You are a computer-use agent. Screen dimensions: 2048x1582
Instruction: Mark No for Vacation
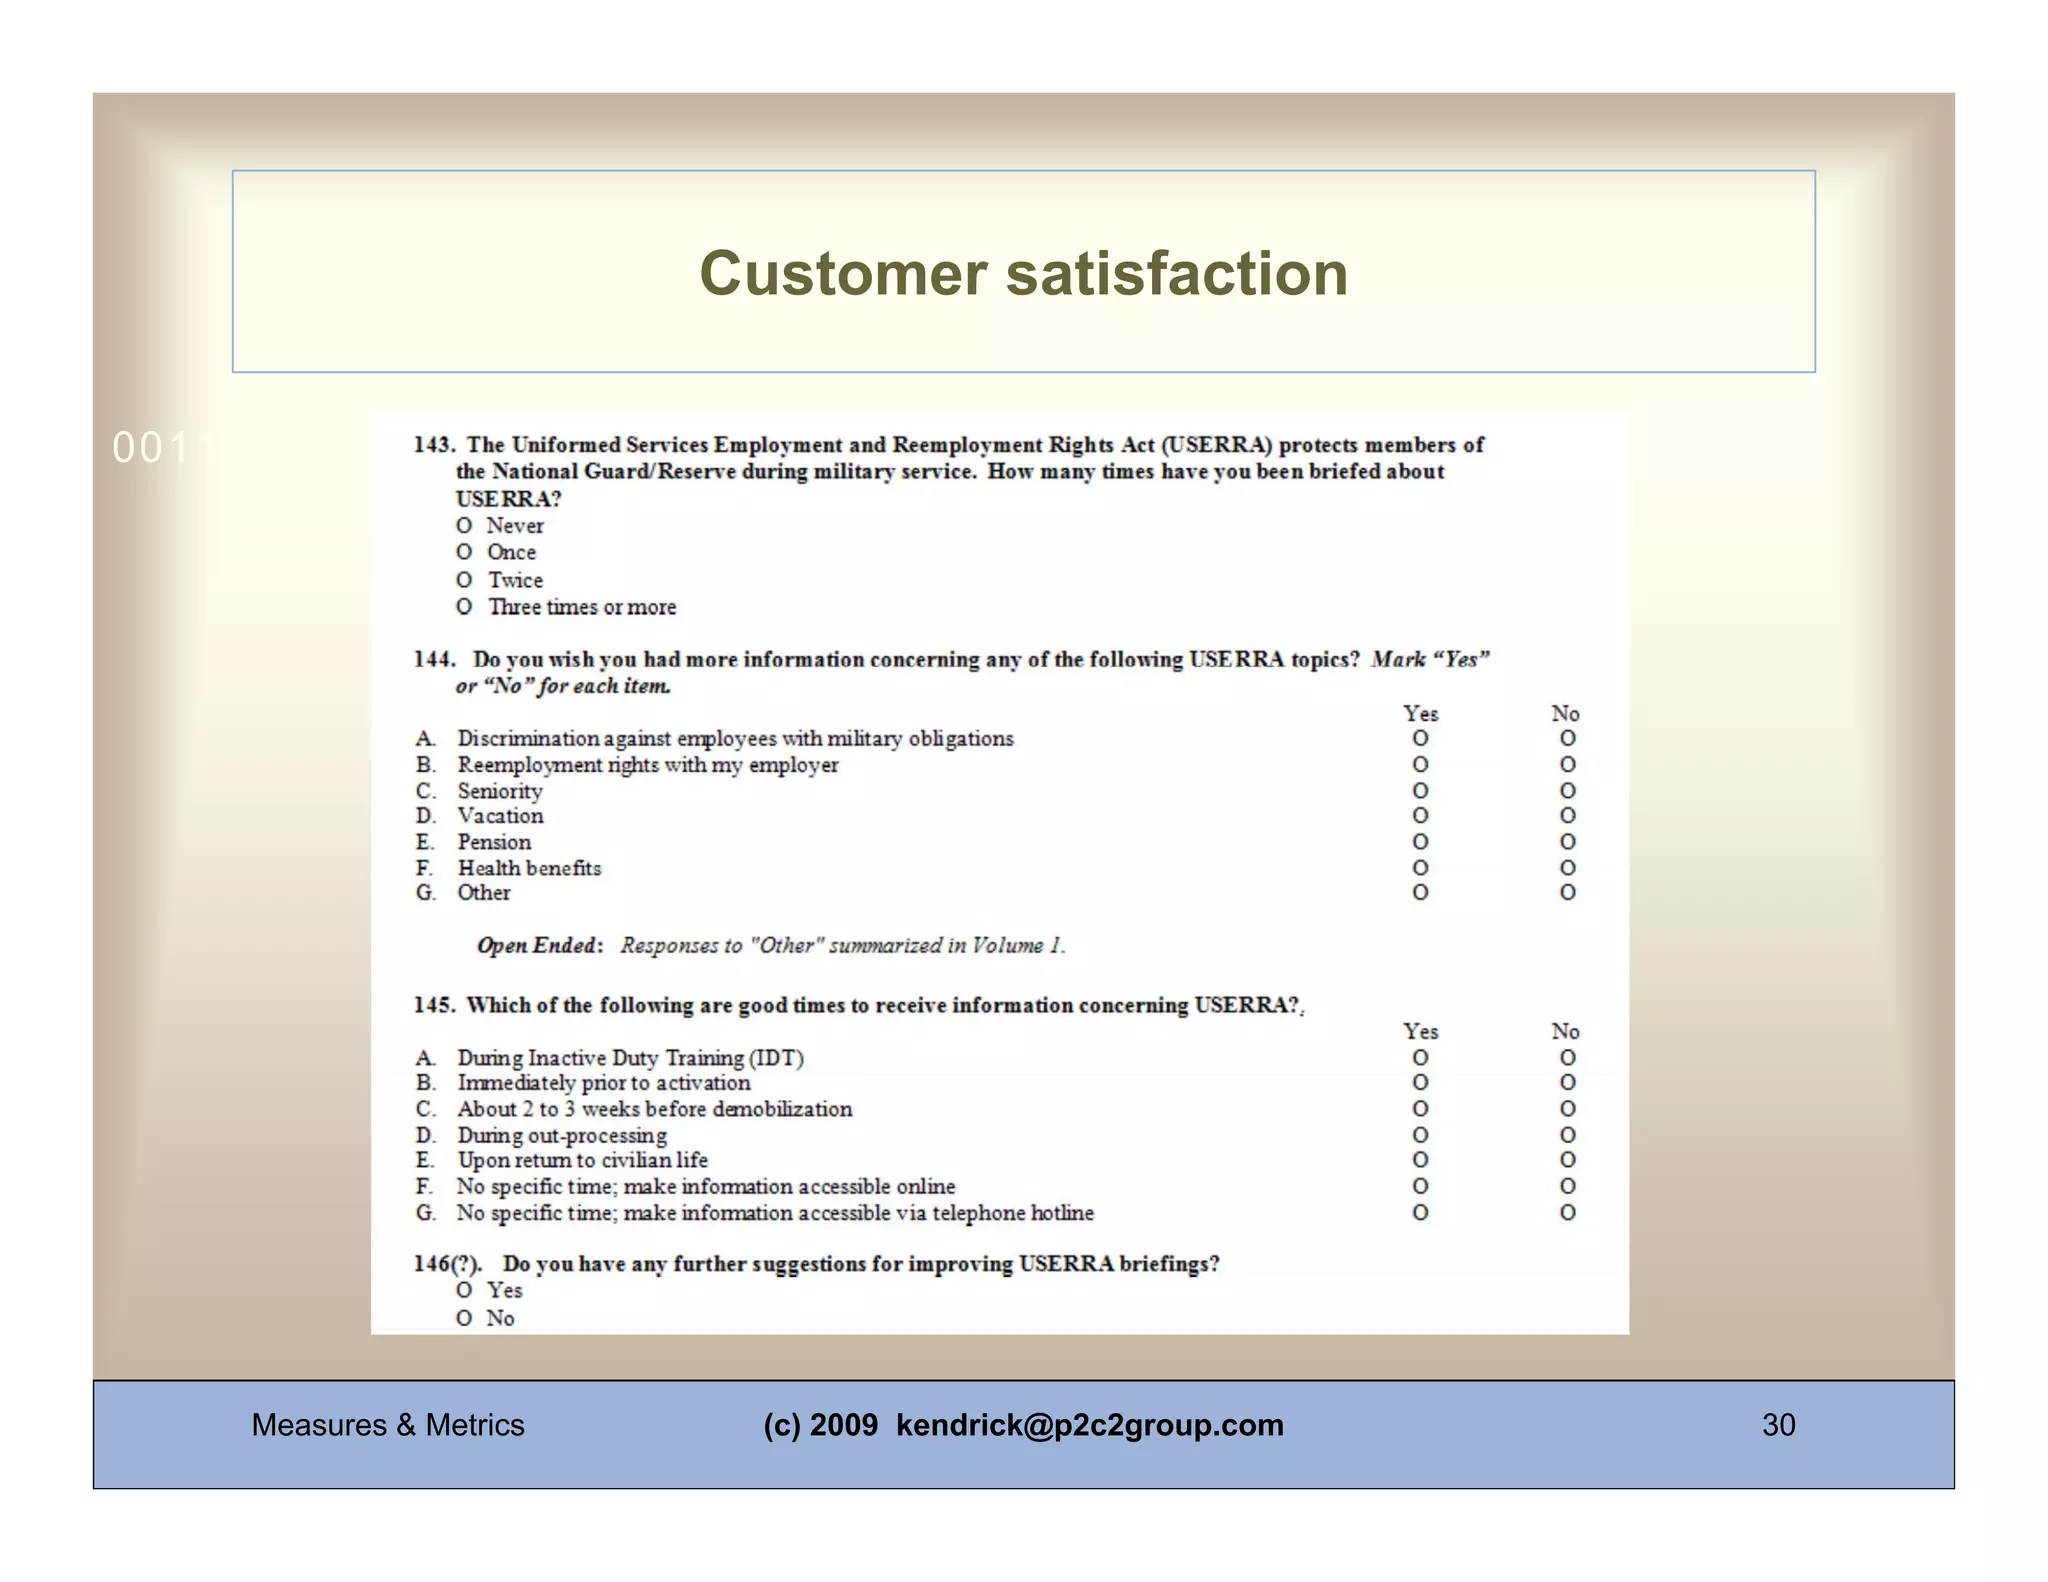tap(1567, 816)
